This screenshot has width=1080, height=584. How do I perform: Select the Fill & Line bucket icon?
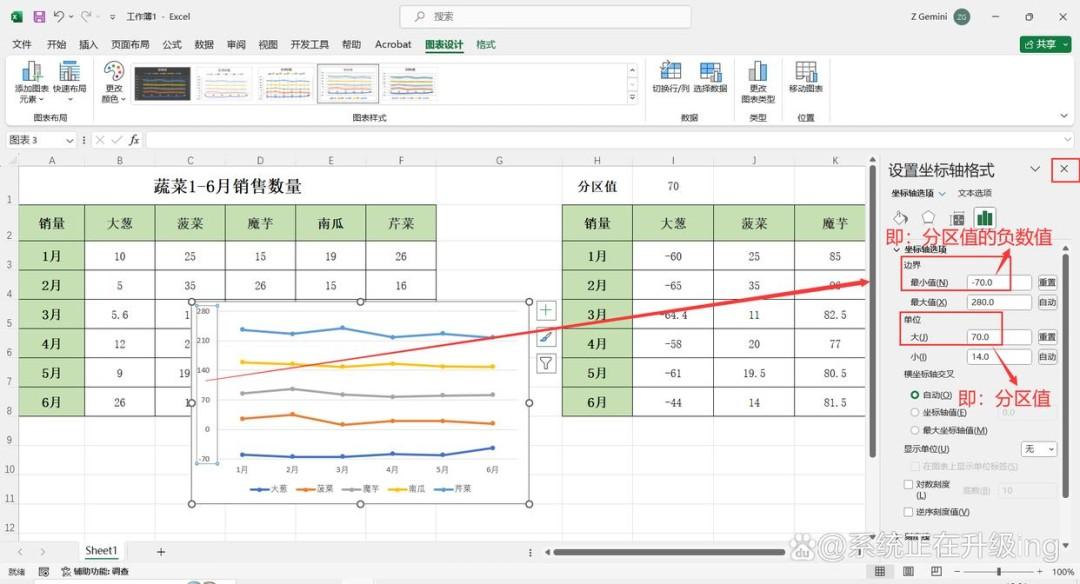point(900,218)
